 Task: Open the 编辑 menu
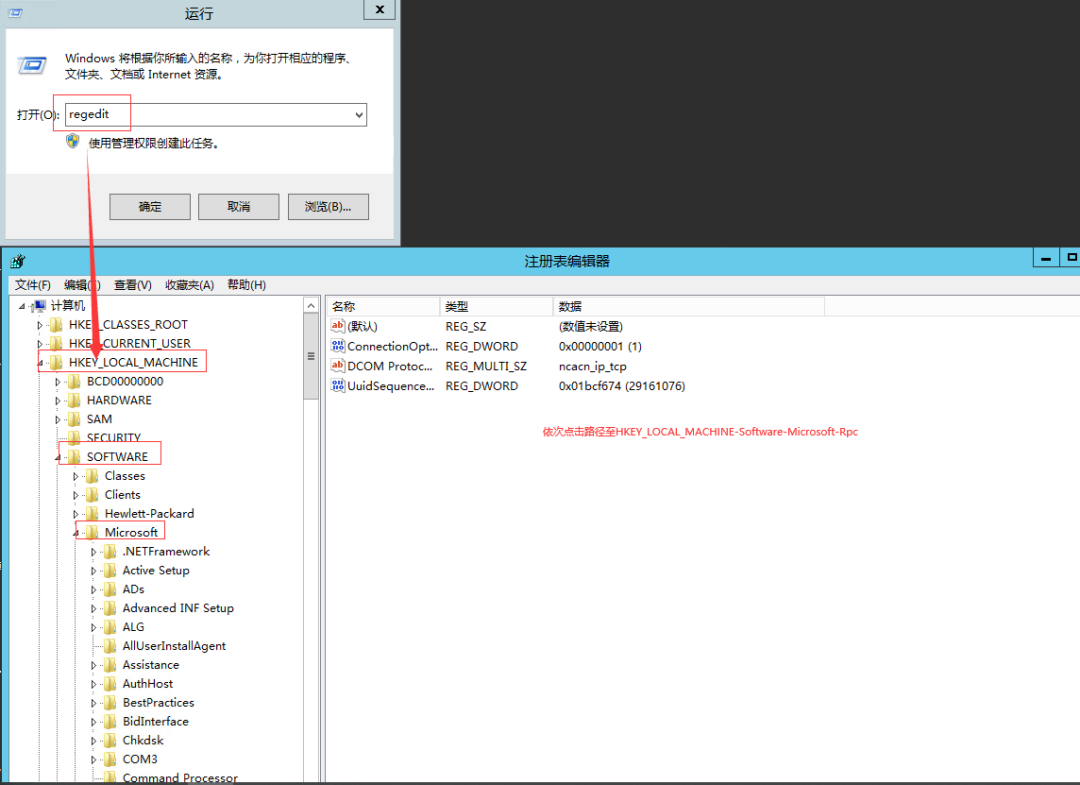(x=82, y=285)
